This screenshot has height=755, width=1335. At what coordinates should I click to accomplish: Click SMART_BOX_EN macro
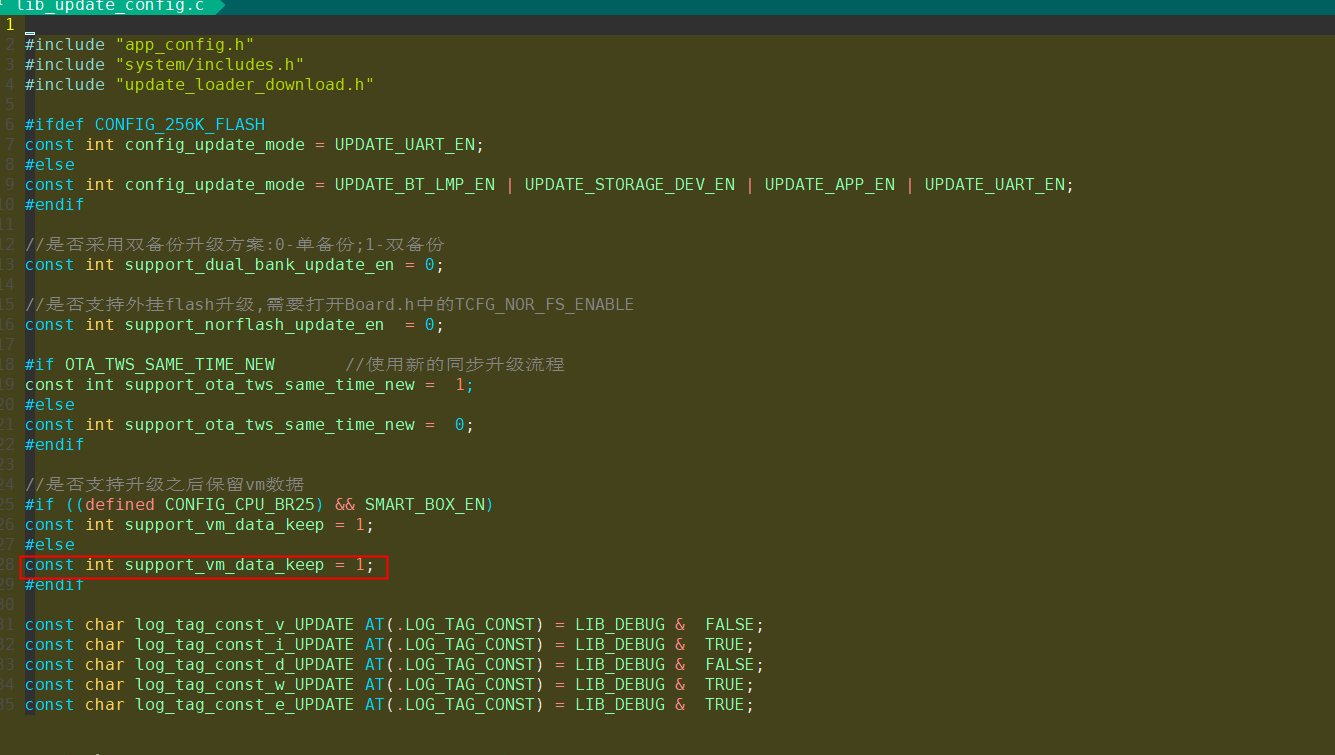(x=424, y=505)
